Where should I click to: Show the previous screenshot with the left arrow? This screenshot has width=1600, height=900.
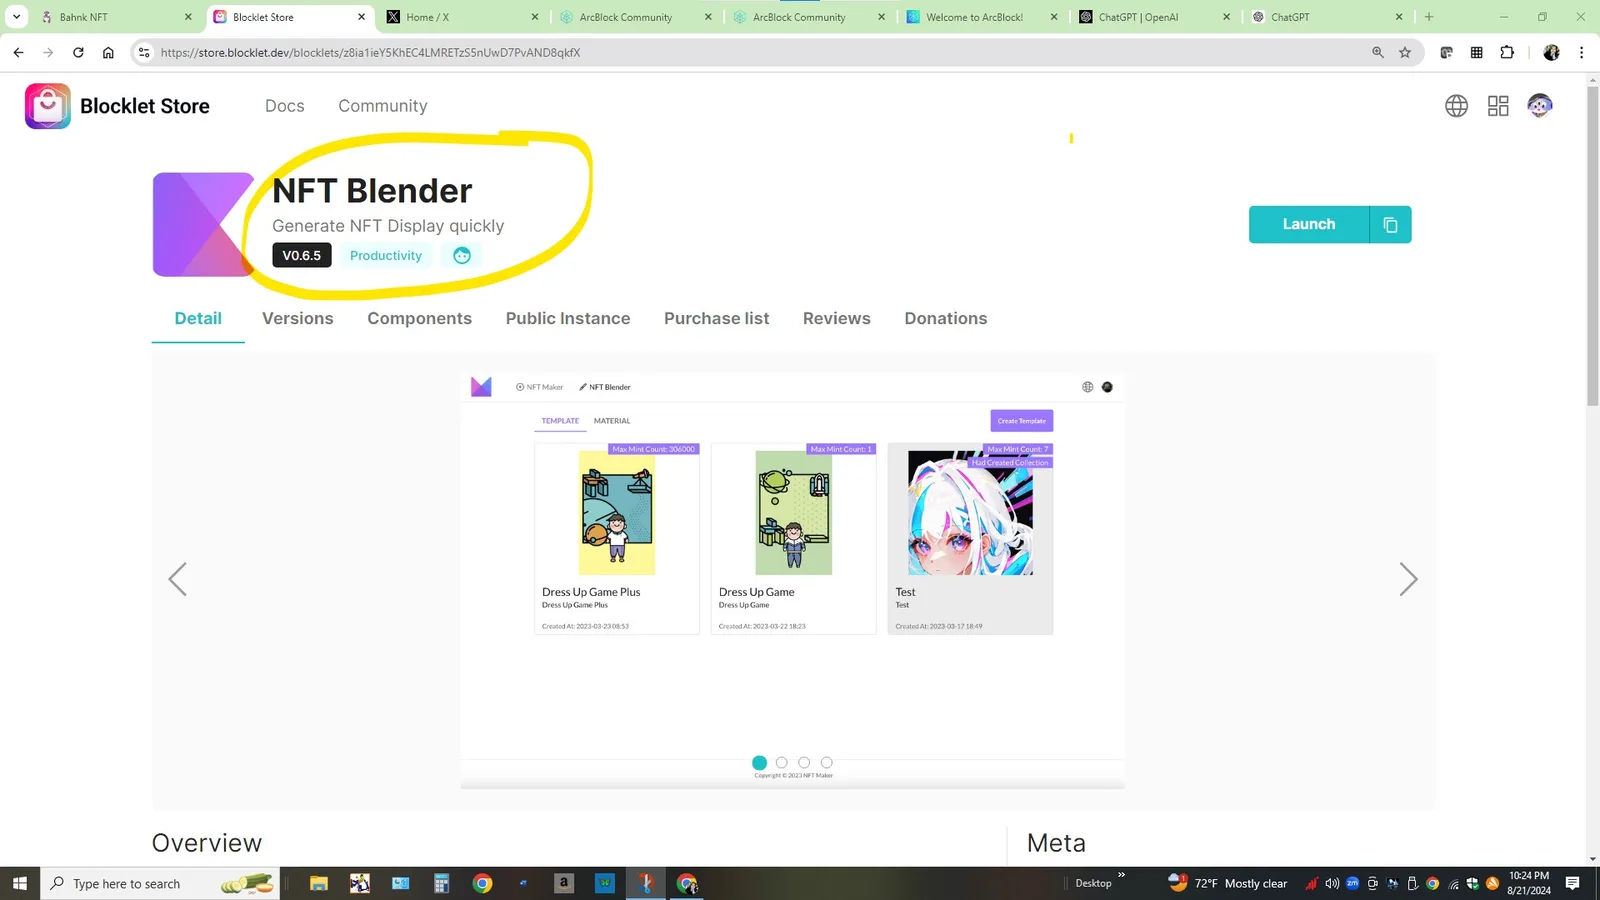(177, 579)
